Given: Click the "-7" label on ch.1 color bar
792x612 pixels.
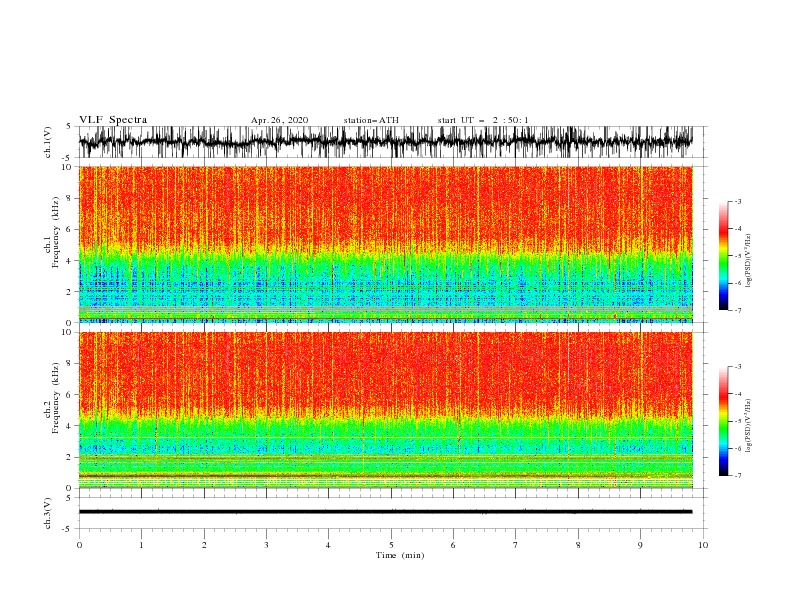Looking at the screenshot, I should point(738,310).
